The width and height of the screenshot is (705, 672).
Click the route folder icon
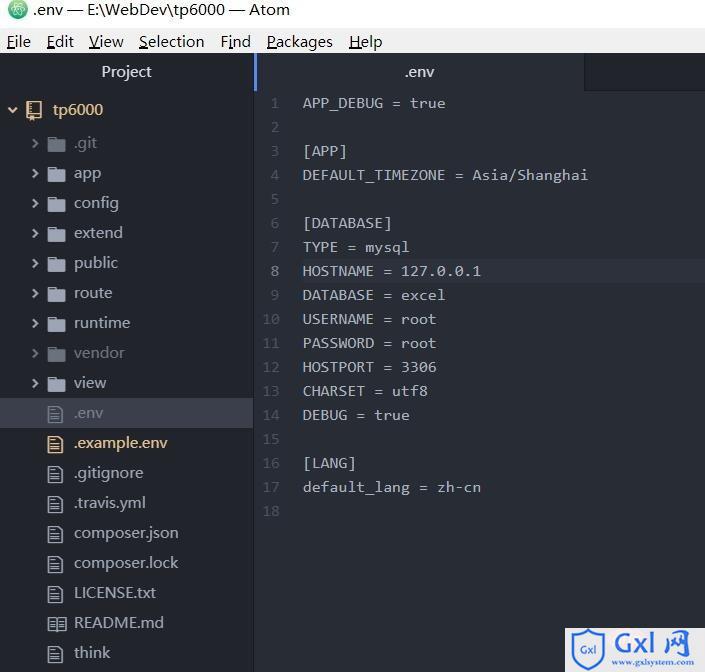pyautogui.click(x=57, y=294)
